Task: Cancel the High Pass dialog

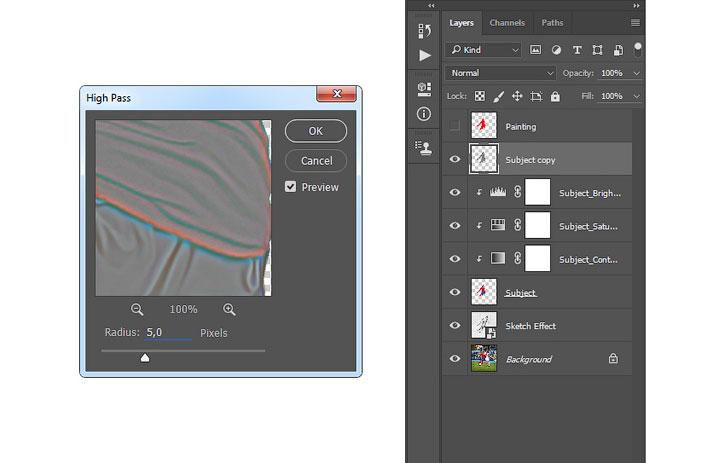Action: 316,161
